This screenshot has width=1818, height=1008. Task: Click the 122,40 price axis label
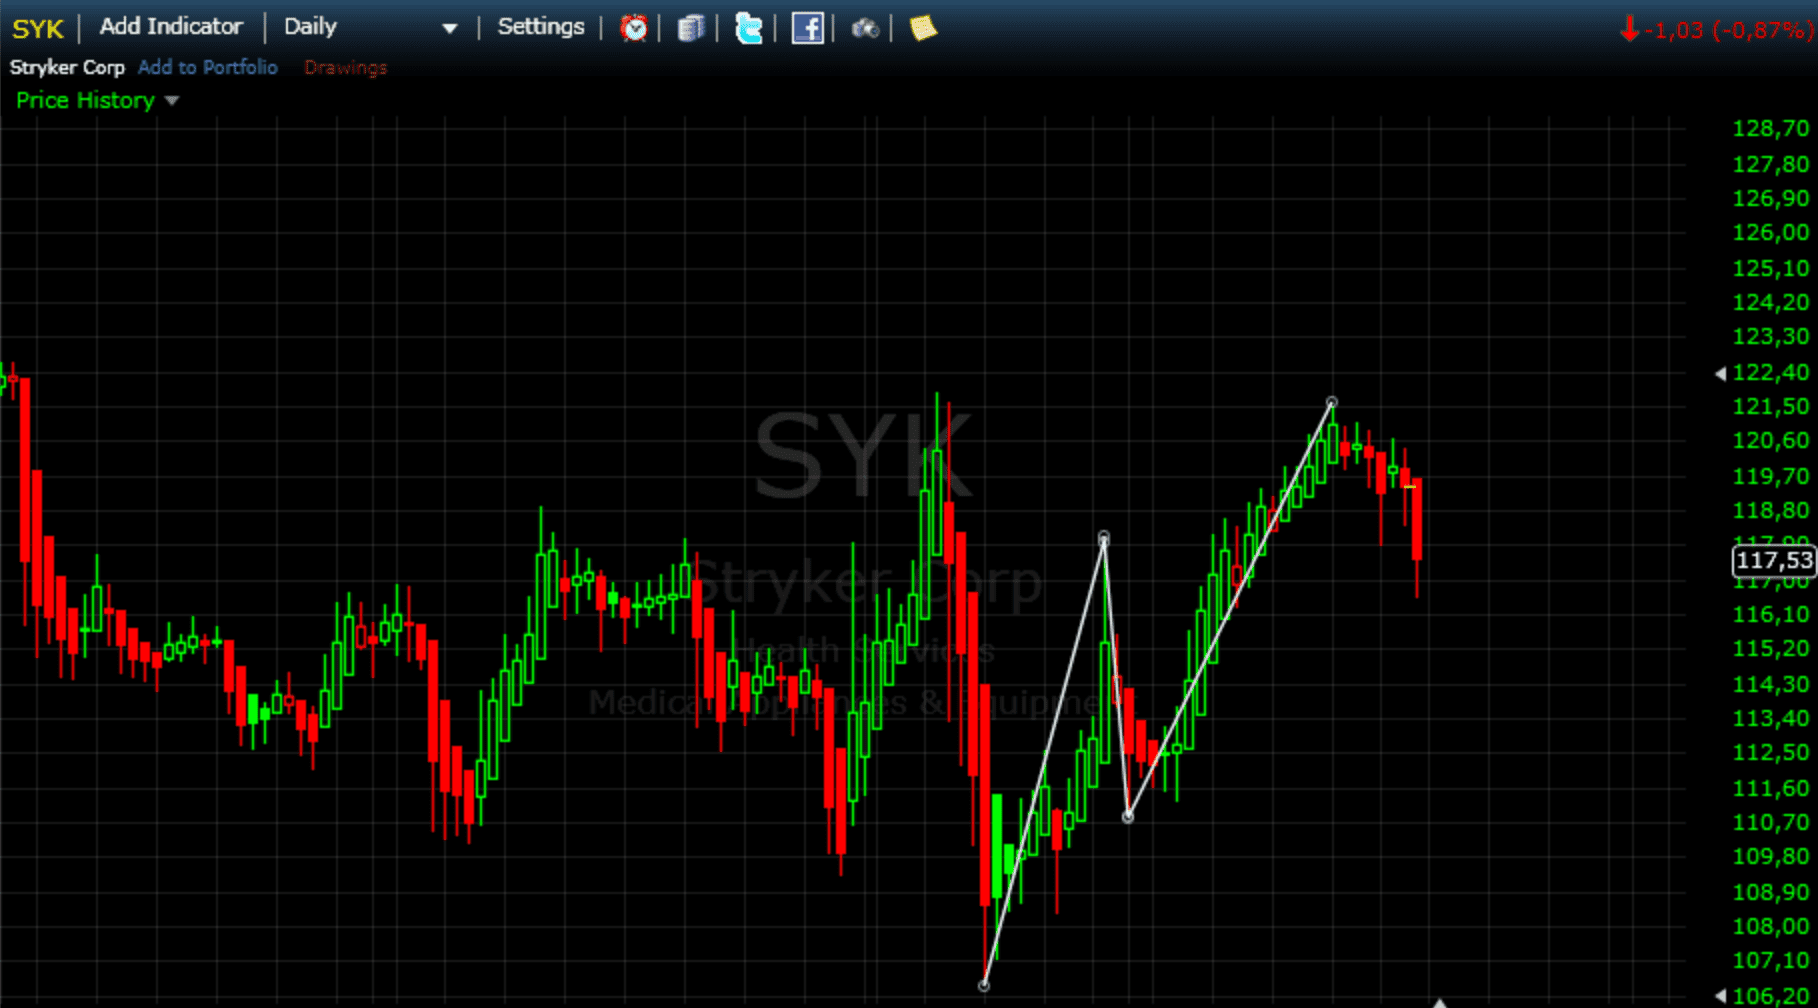(1771, 372)
